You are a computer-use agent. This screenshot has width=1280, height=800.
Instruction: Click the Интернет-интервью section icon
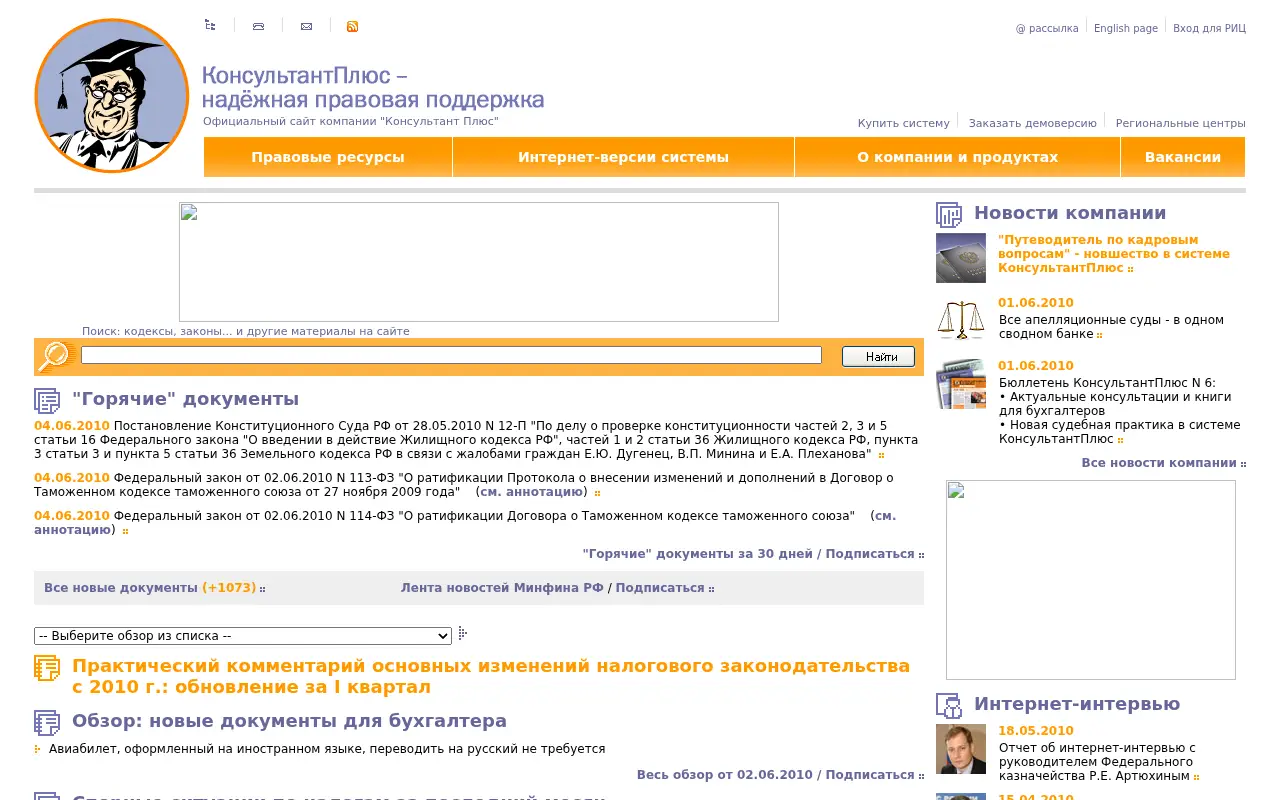click(x=949, y=705)
